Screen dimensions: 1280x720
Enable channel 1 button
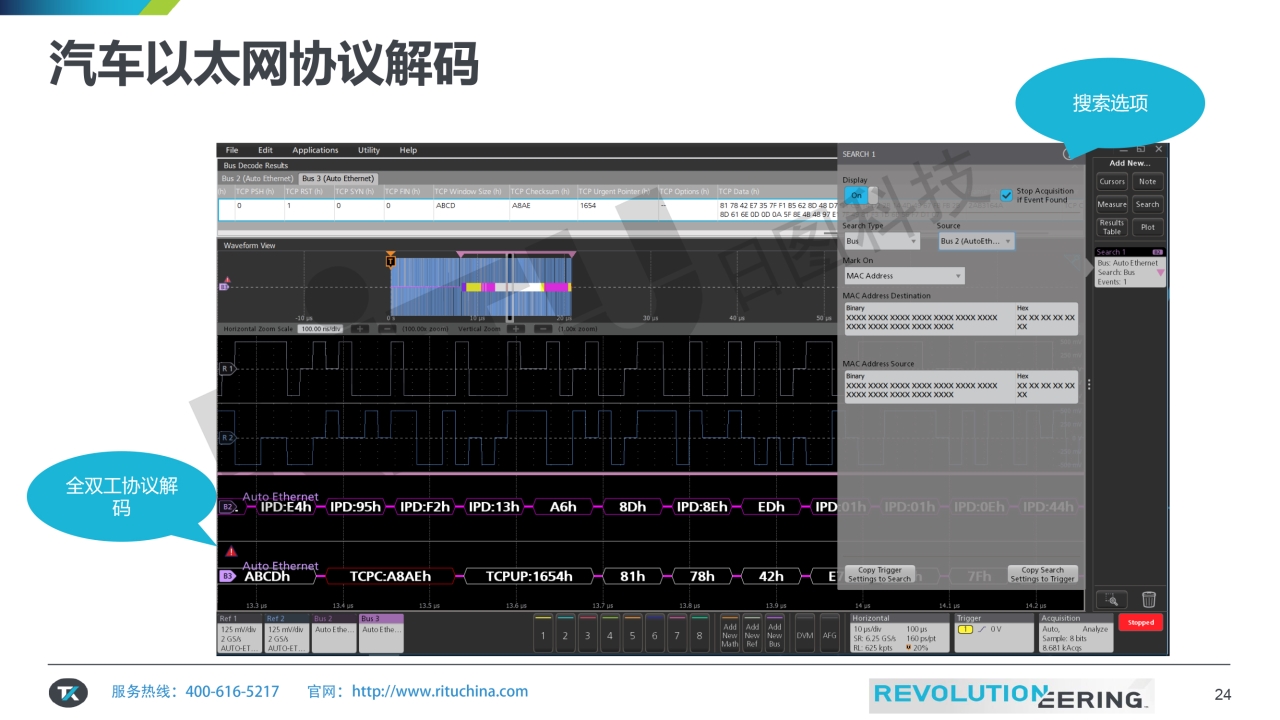pos(543,634)
